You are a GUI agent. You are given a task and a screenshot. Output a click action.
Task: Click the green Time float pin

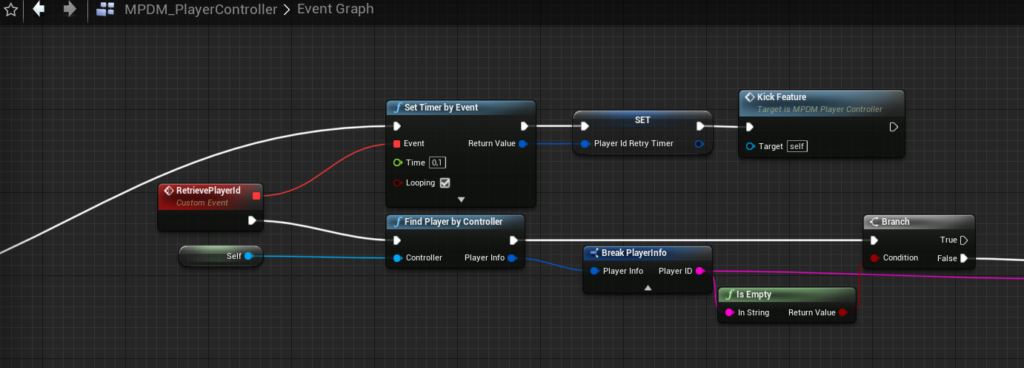(397, 162)
